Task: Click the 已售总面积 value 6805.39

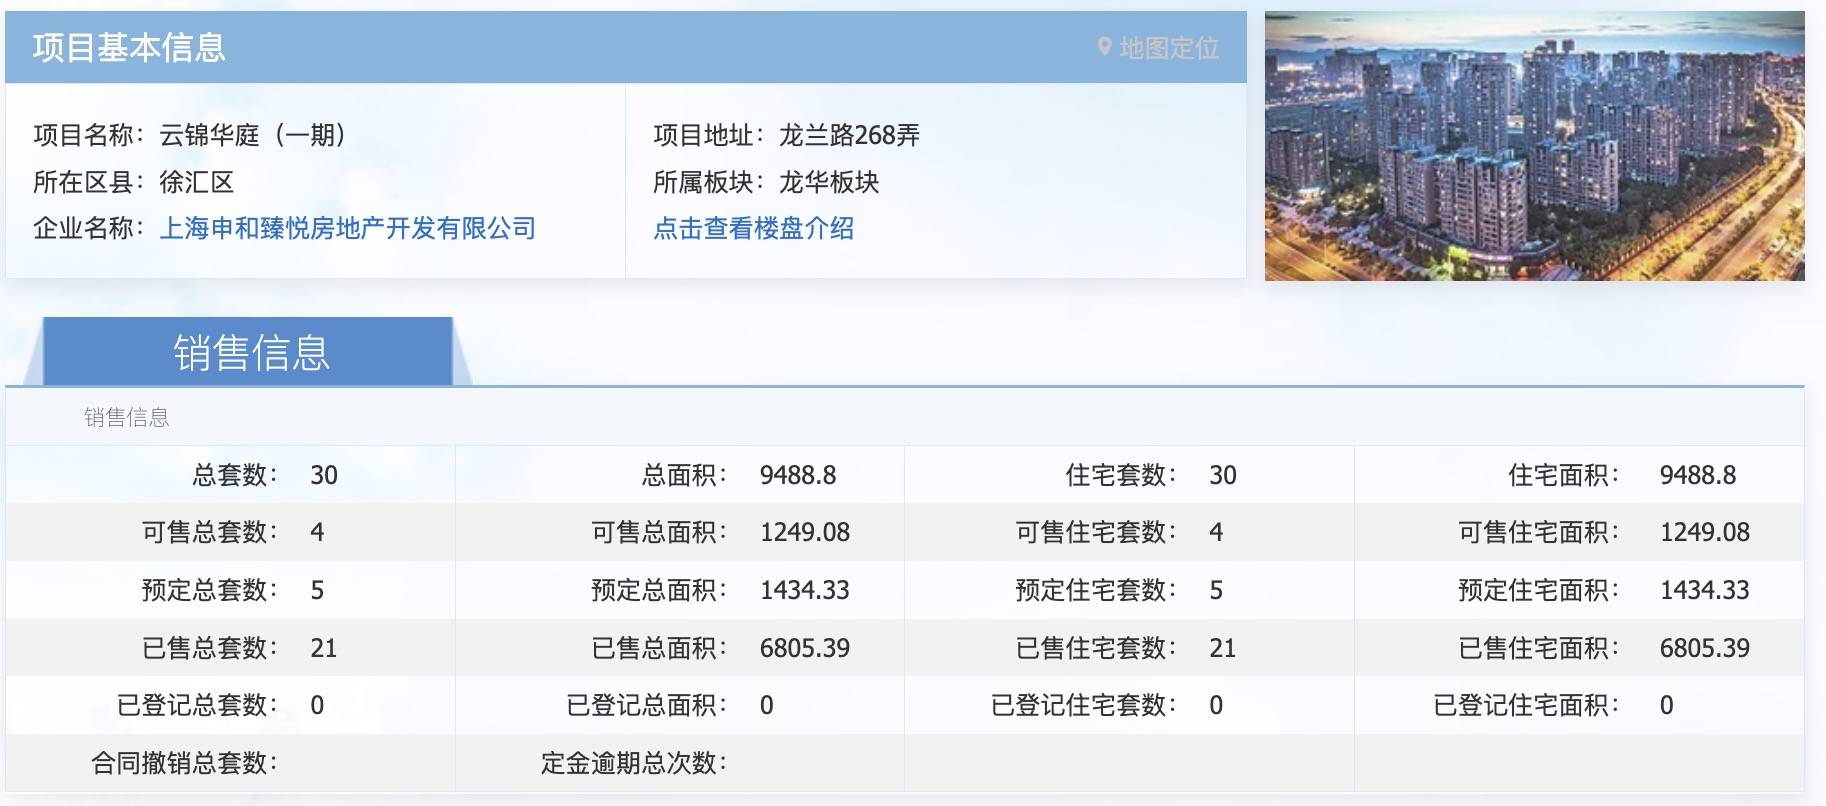Action: tap(805, 648)
